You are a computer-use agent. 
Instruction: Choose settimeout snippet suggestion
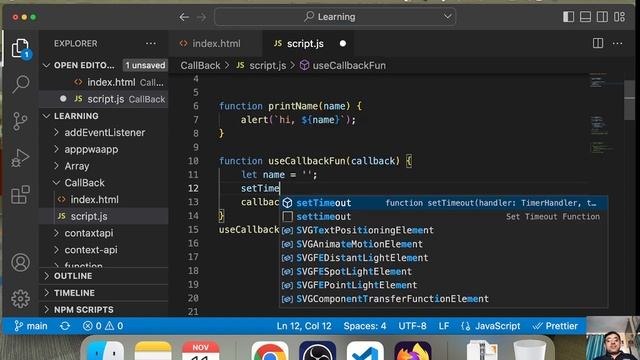pyautogui.click(x=444, y=217)
